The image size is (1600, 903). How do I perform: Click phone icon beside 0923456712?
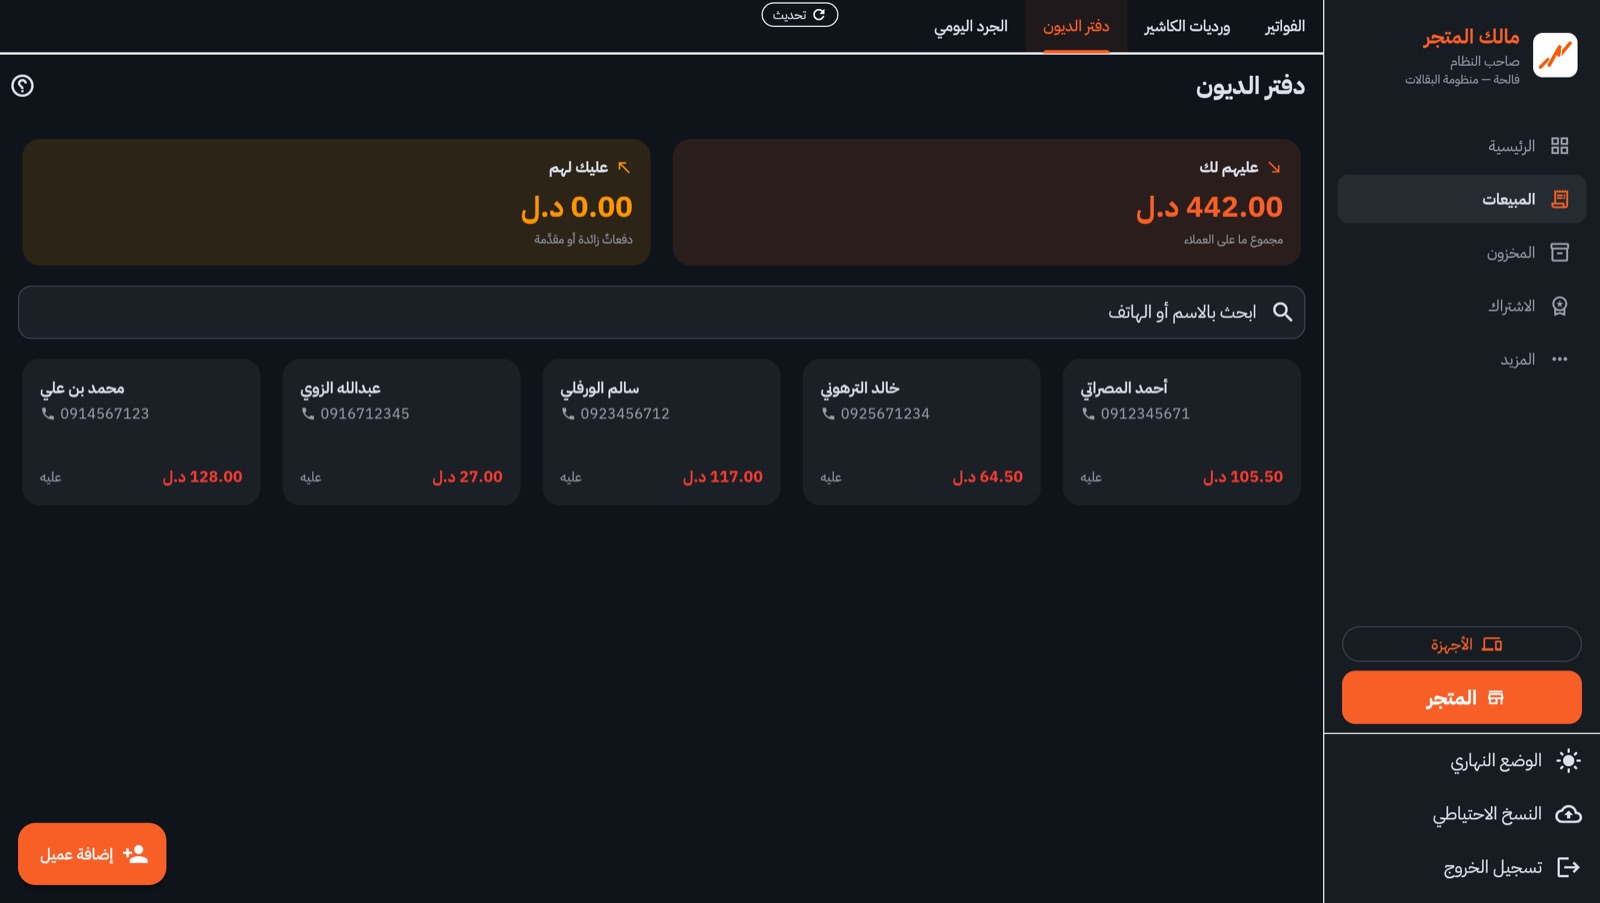[x=568, y=414]
